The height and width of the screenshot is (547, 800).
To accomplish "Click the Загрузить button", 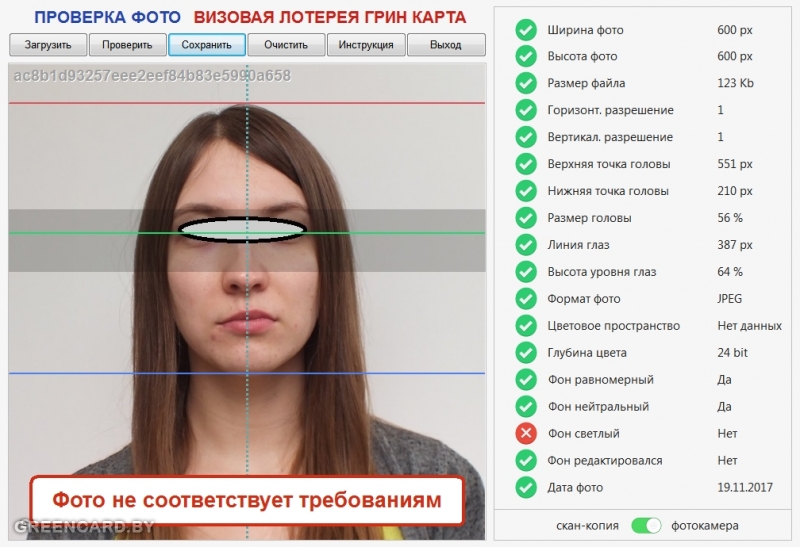I will [48, 45].
